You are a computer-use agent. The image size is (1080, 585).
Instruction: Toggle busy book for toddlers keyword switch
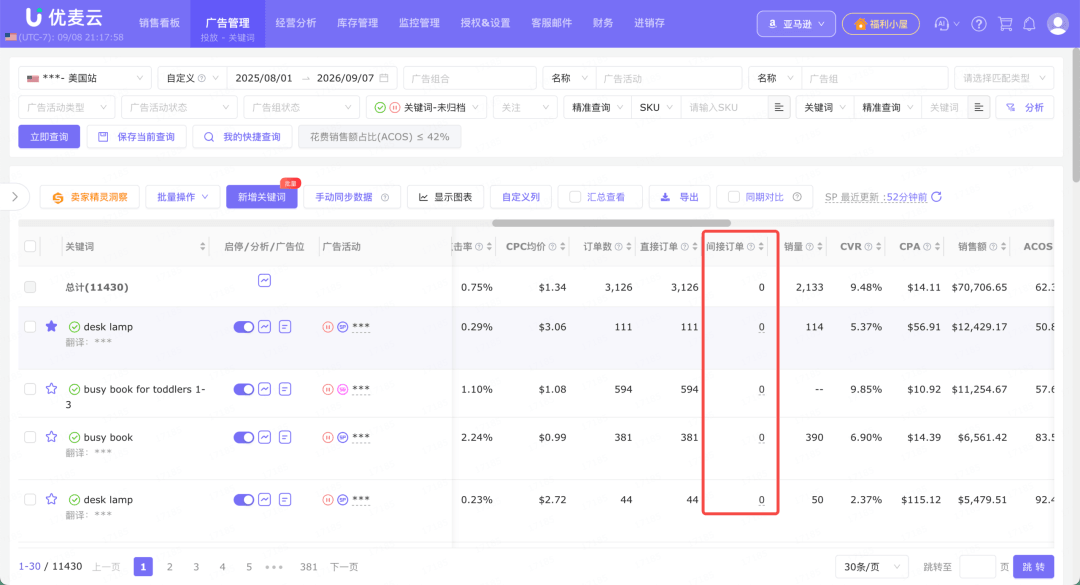[244, 389]
